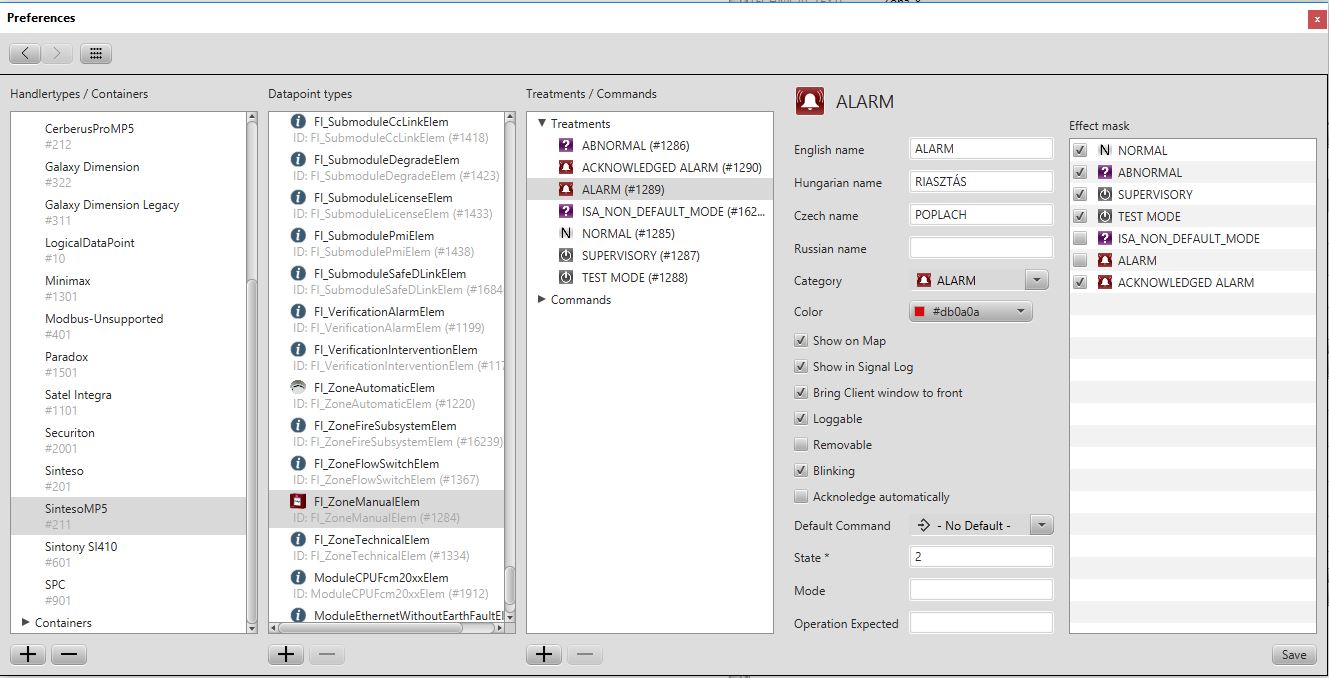Check ISA_NON_DEFAULT_MODE in Effect mask
Screen dimensions: 1329x678
(1080, 239)
